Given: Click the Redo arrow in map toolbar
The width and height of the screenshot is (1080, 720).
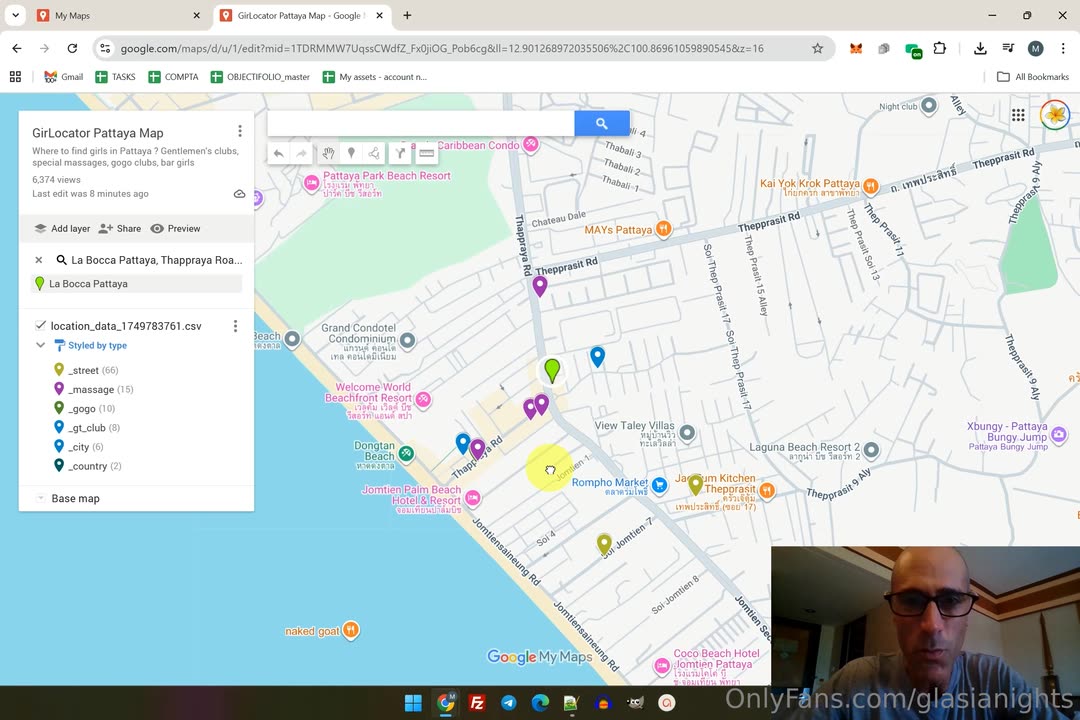Looking at the screenshot, I should (302, 153).
